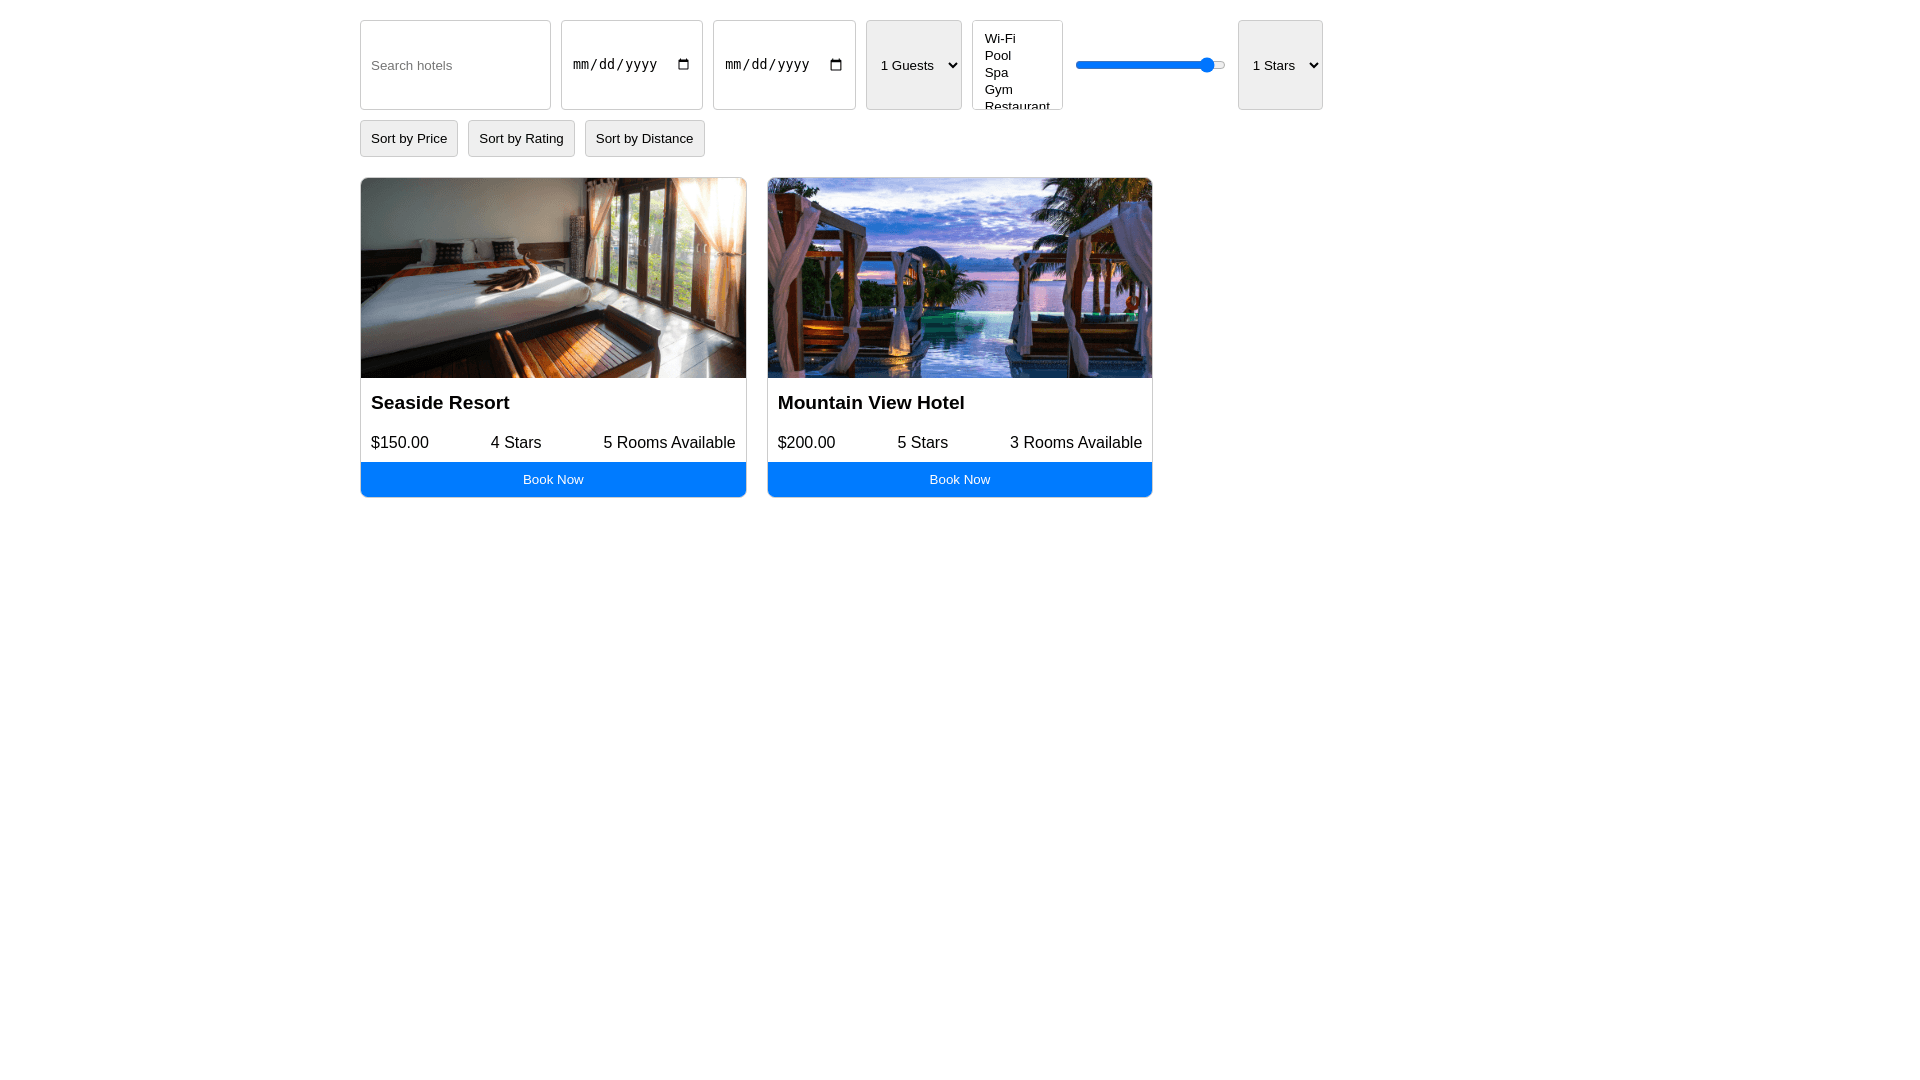Open check-in date calendar picker icon
The image size is (1920, 1080).
(683, 65)
